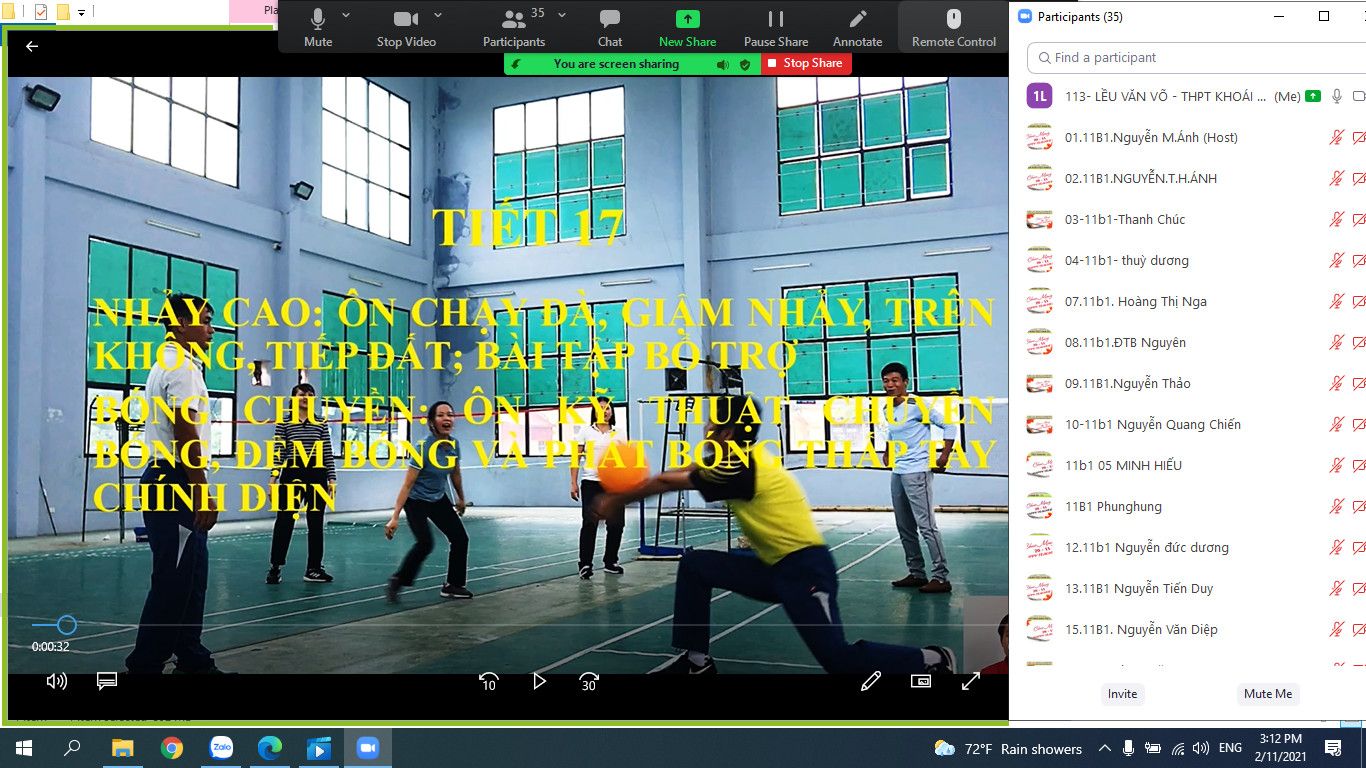Click the Annotate pencil icon in Zoom toolbar
This screenshot has height=768, width=1366.
[x=857, y=20]
